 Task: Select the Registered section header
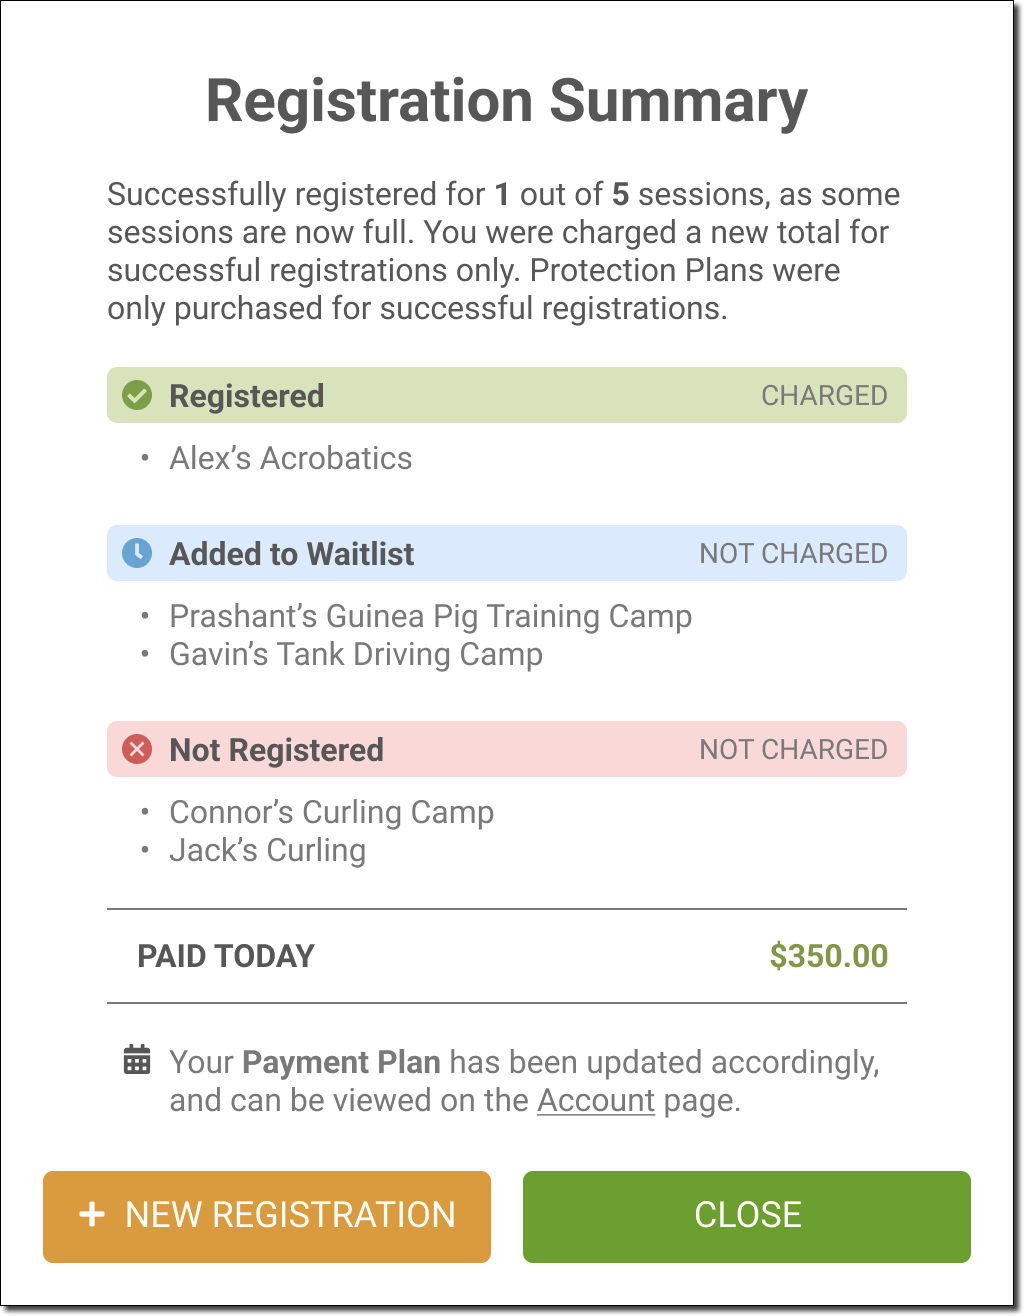(x=246, y=396)
